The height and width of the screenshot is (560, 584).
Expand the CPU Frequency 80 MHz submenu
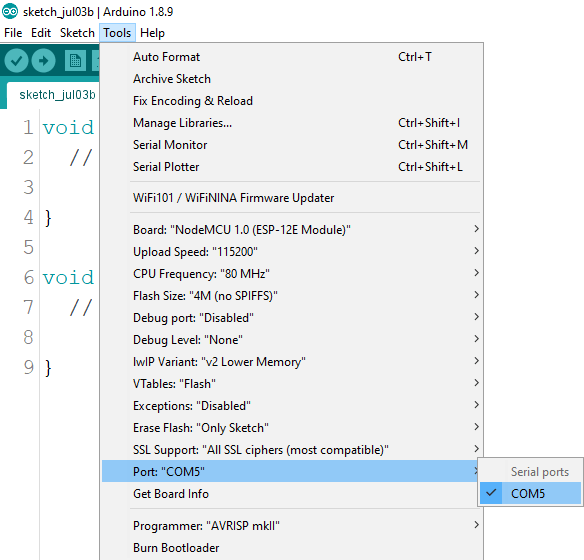click(292, 273)
